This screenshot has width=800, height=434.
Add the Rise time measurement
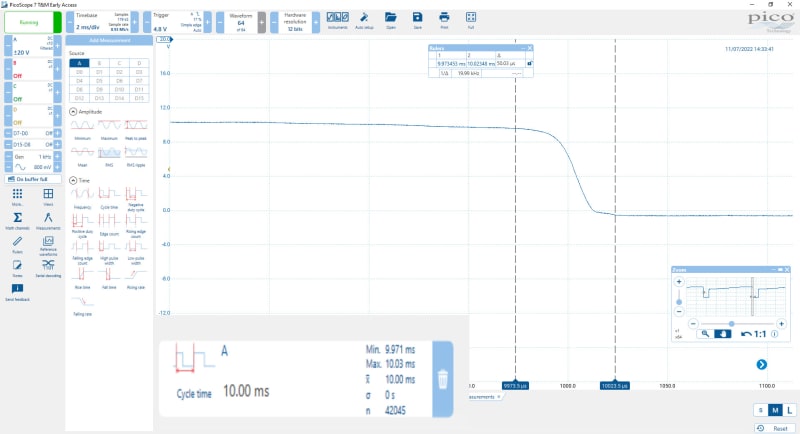[82, 278]
